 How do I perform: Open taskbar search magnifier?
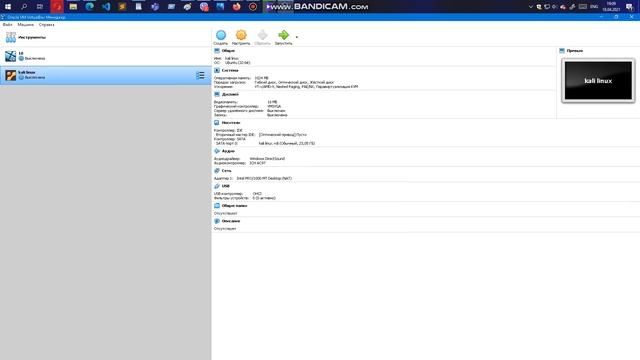[24, 7]
